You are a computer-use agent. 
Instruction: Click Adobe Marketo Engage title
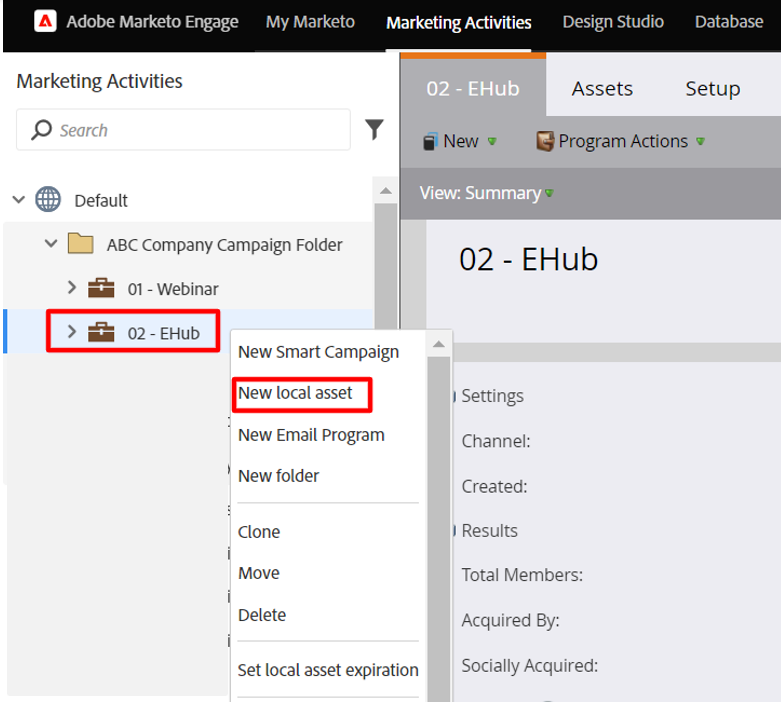click(152, 22)
